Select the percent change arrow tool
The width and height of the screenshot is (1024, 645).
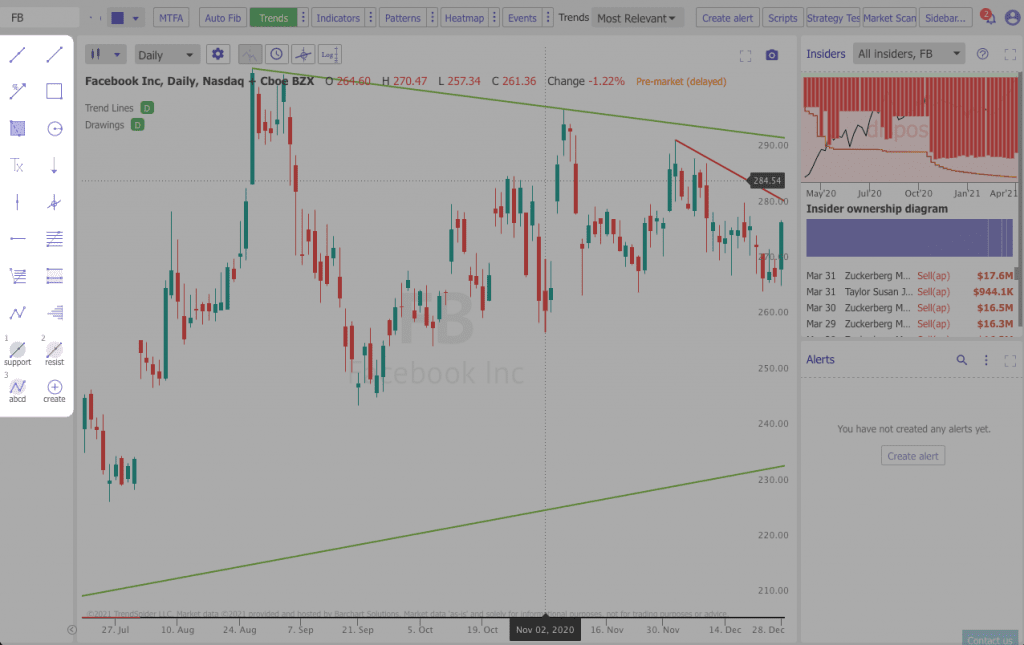click(18, 91)
